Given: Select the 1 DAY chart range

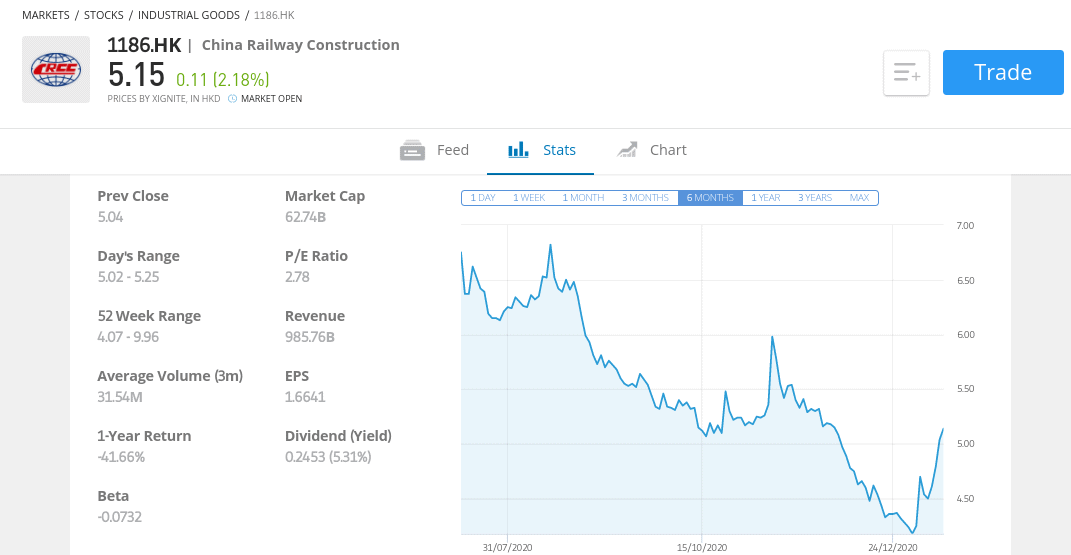Looking at the screenshot, I should point(483,198).
